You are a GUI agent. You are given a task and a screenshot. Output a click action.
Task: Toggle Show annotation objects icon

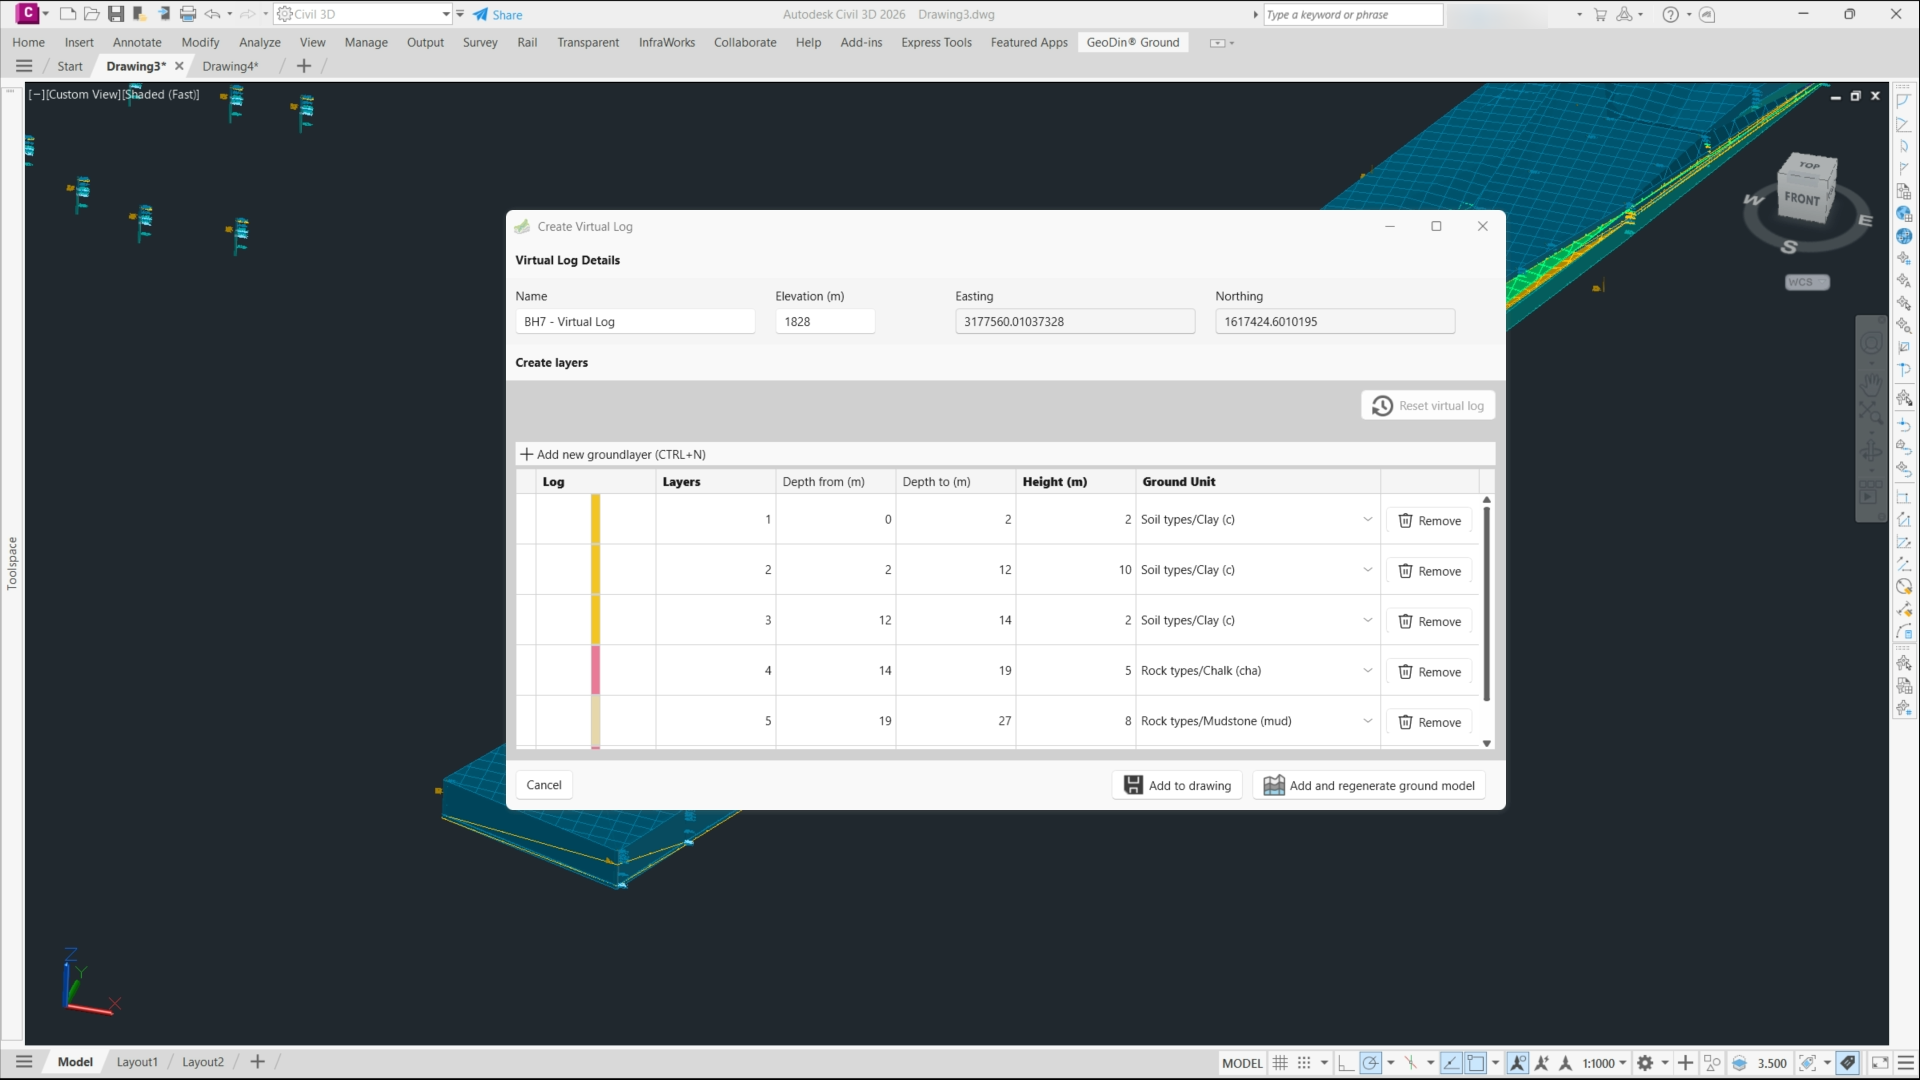pos(1518,1063)
